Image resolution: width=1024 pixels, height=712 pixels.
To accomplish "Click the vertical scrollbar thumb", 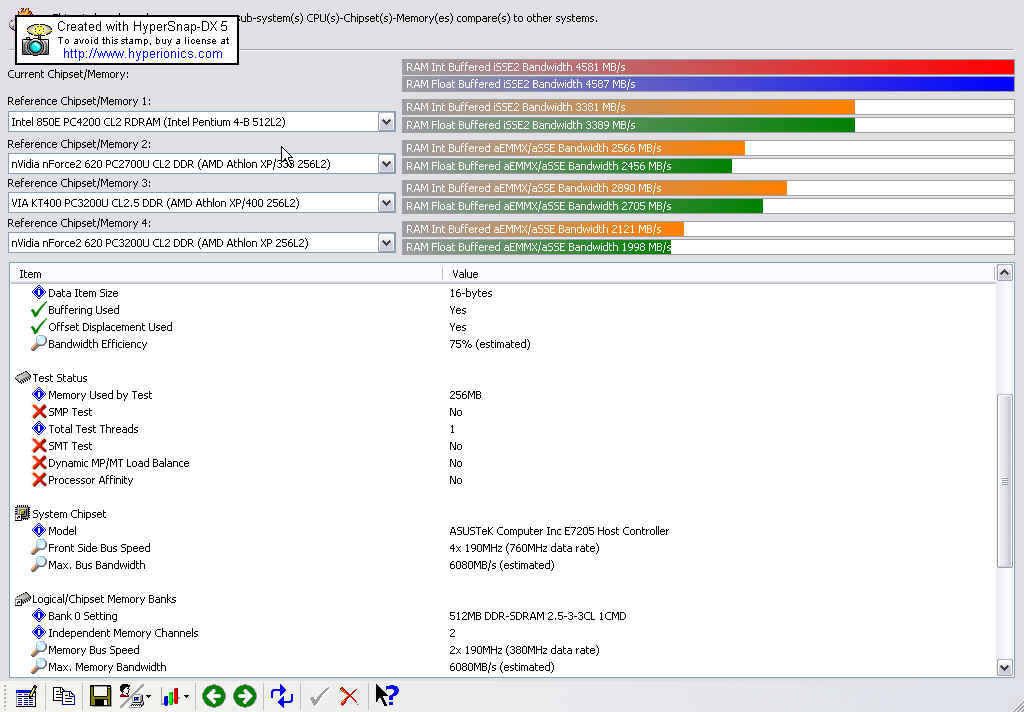I will pos(1004,481).
